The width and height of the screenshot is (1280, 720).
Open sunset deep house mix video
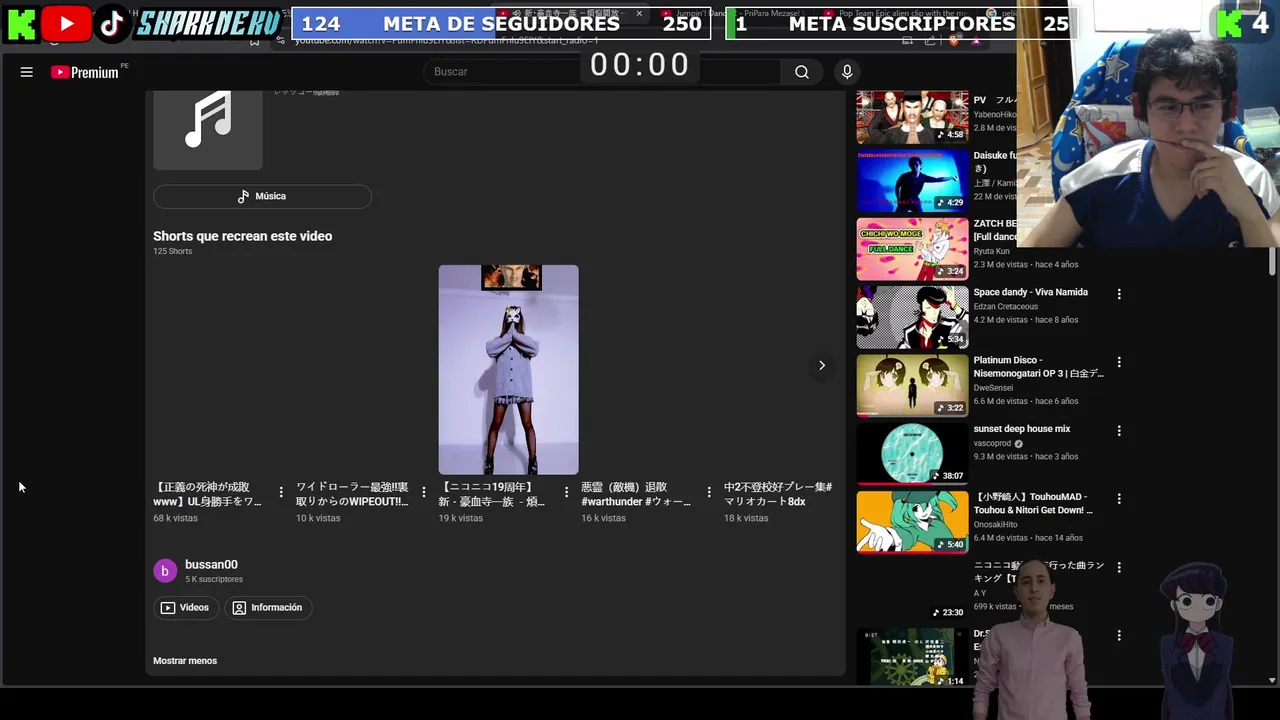point(1022,429)
